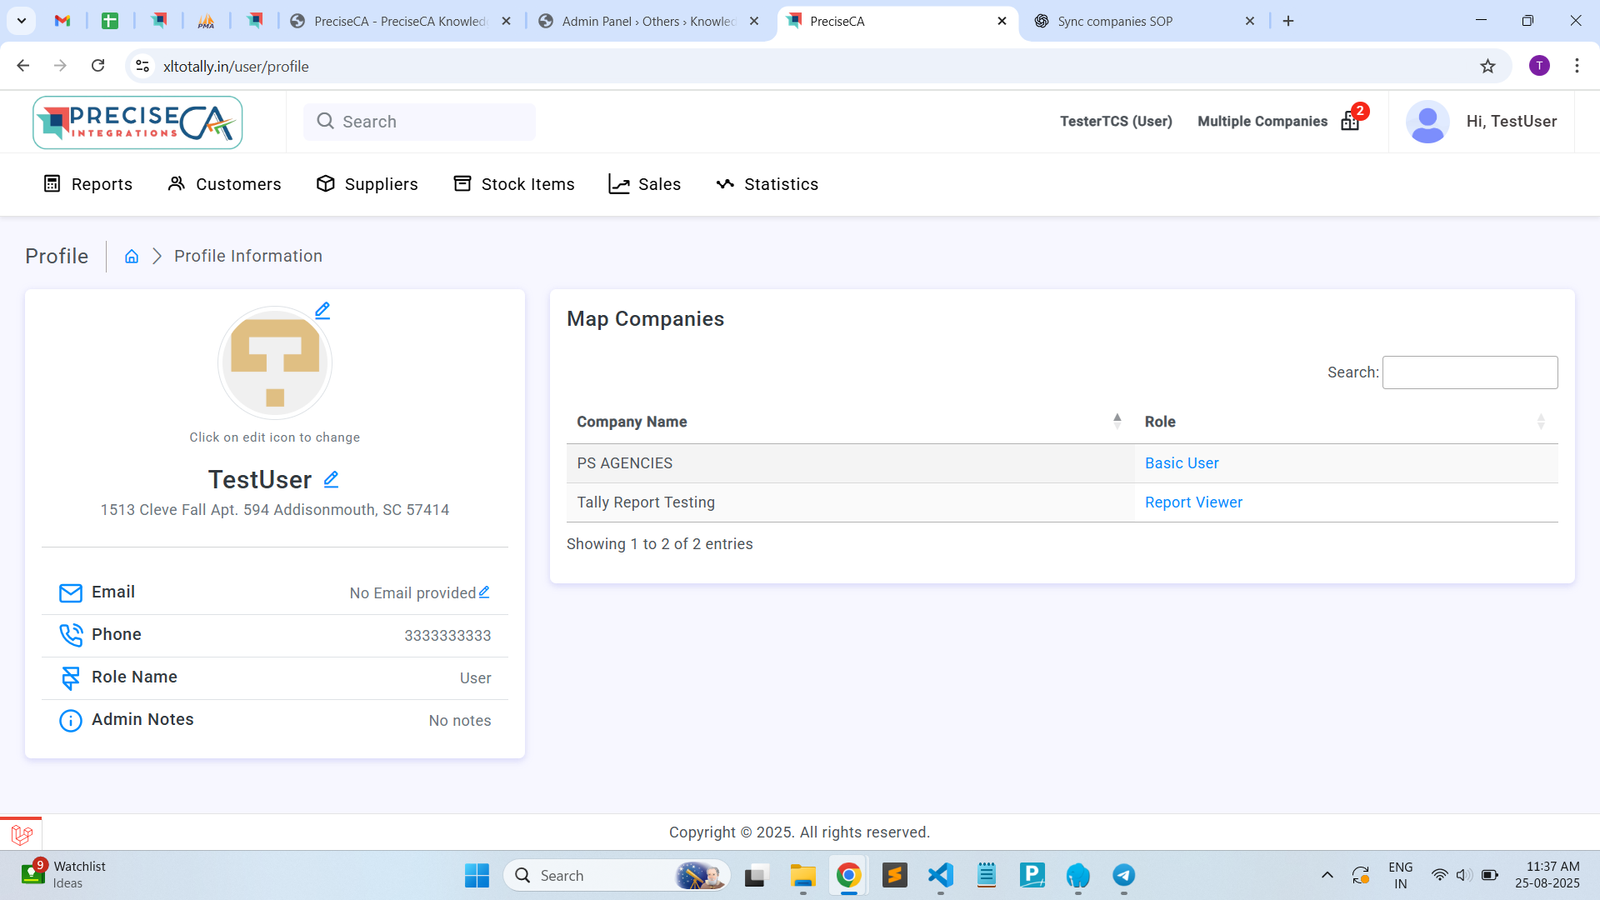
Task: Expand the Hi, TestUser account menu
Action: [1510, 121]
